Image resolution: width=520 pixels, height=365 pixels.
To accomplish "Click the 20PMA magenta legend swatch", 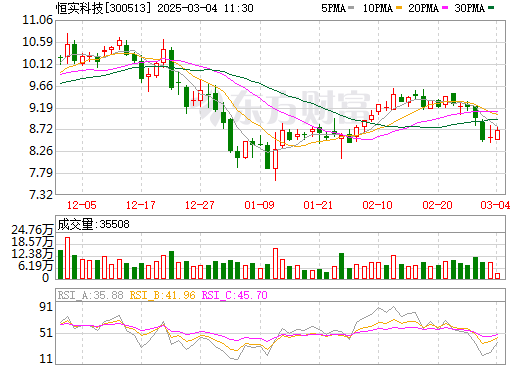I will (x=445, y=8).
